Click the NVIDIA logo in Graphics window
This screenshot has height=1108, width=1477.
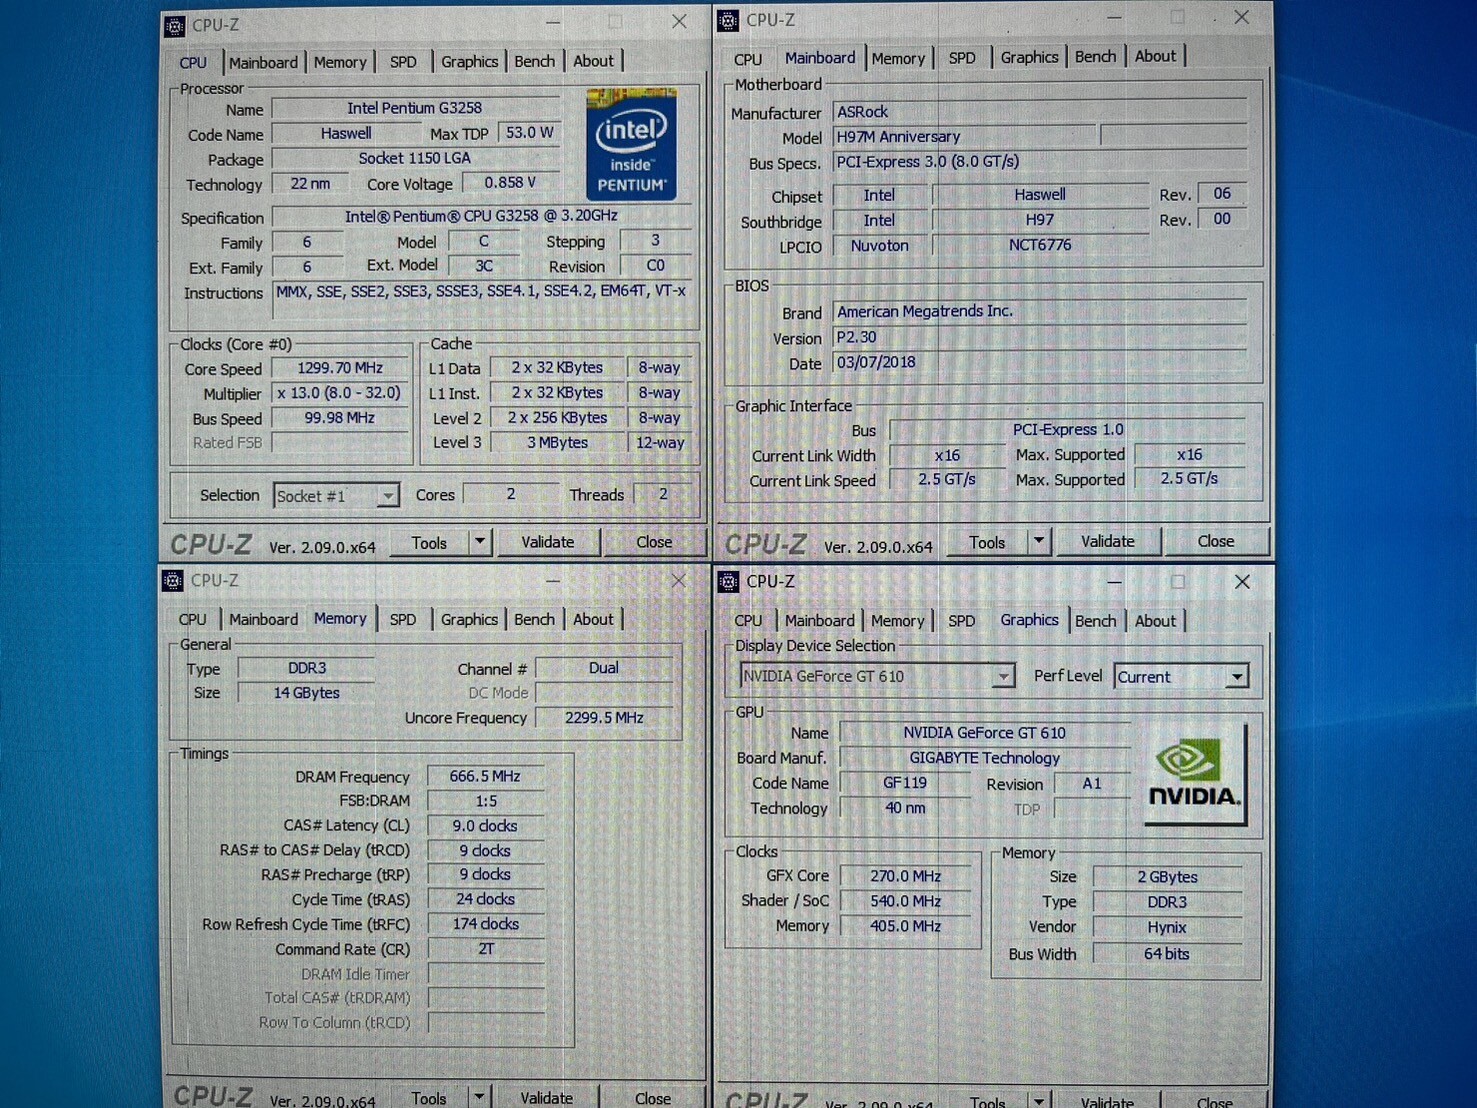point(1194,774)
